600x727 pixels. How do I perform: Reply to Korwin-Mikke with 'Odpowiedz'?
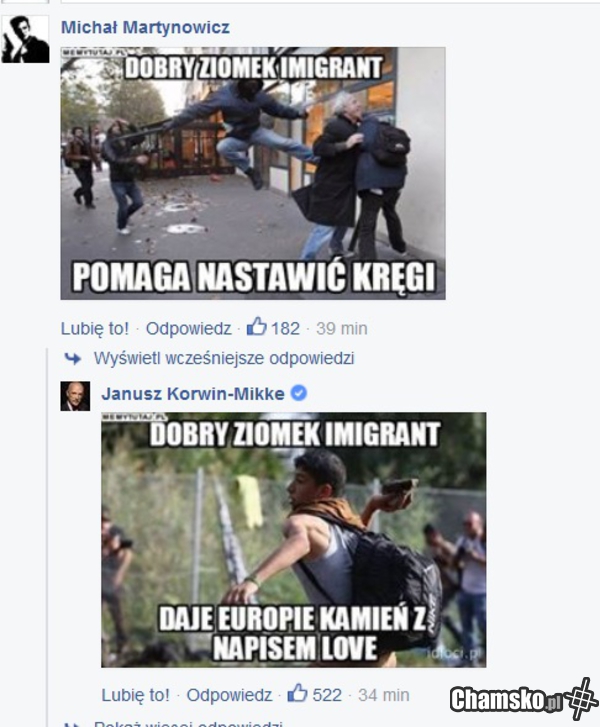point(229,695)
